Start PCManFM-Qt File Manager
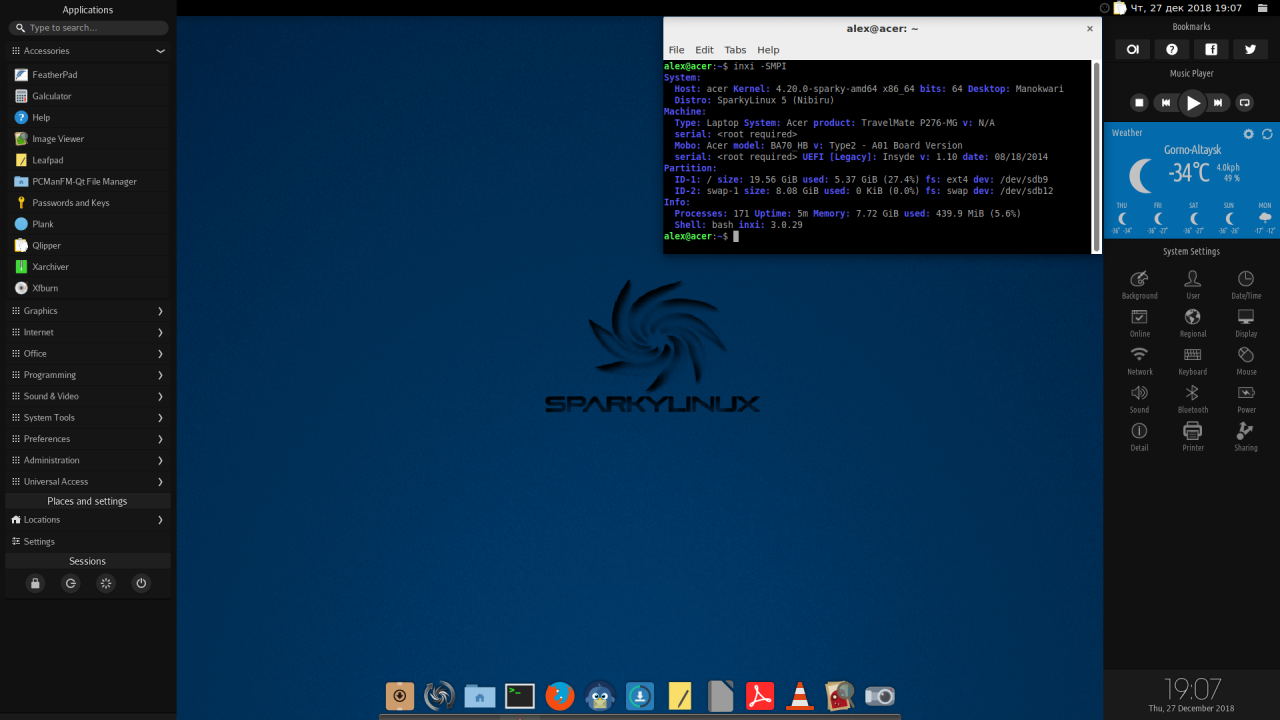This screenshot has width=1280, height=720. pyautogui.click(x=88, y=181)
